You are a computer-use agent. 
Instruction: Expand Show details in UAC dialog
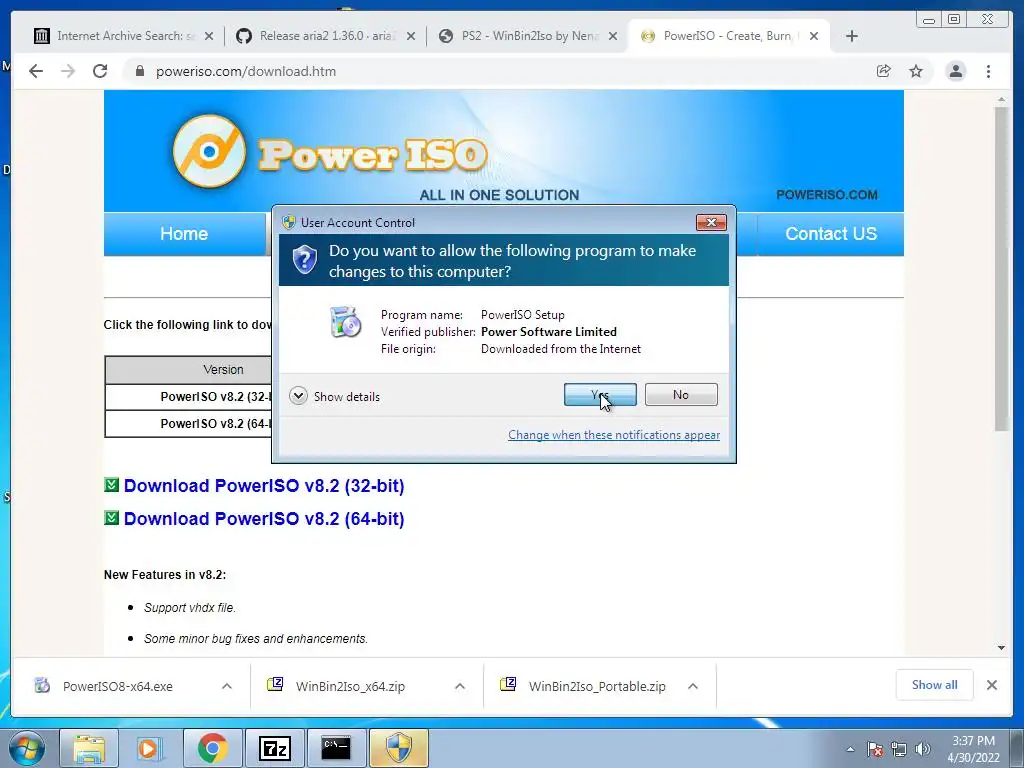pyautogui.click(x=334, y=396)
